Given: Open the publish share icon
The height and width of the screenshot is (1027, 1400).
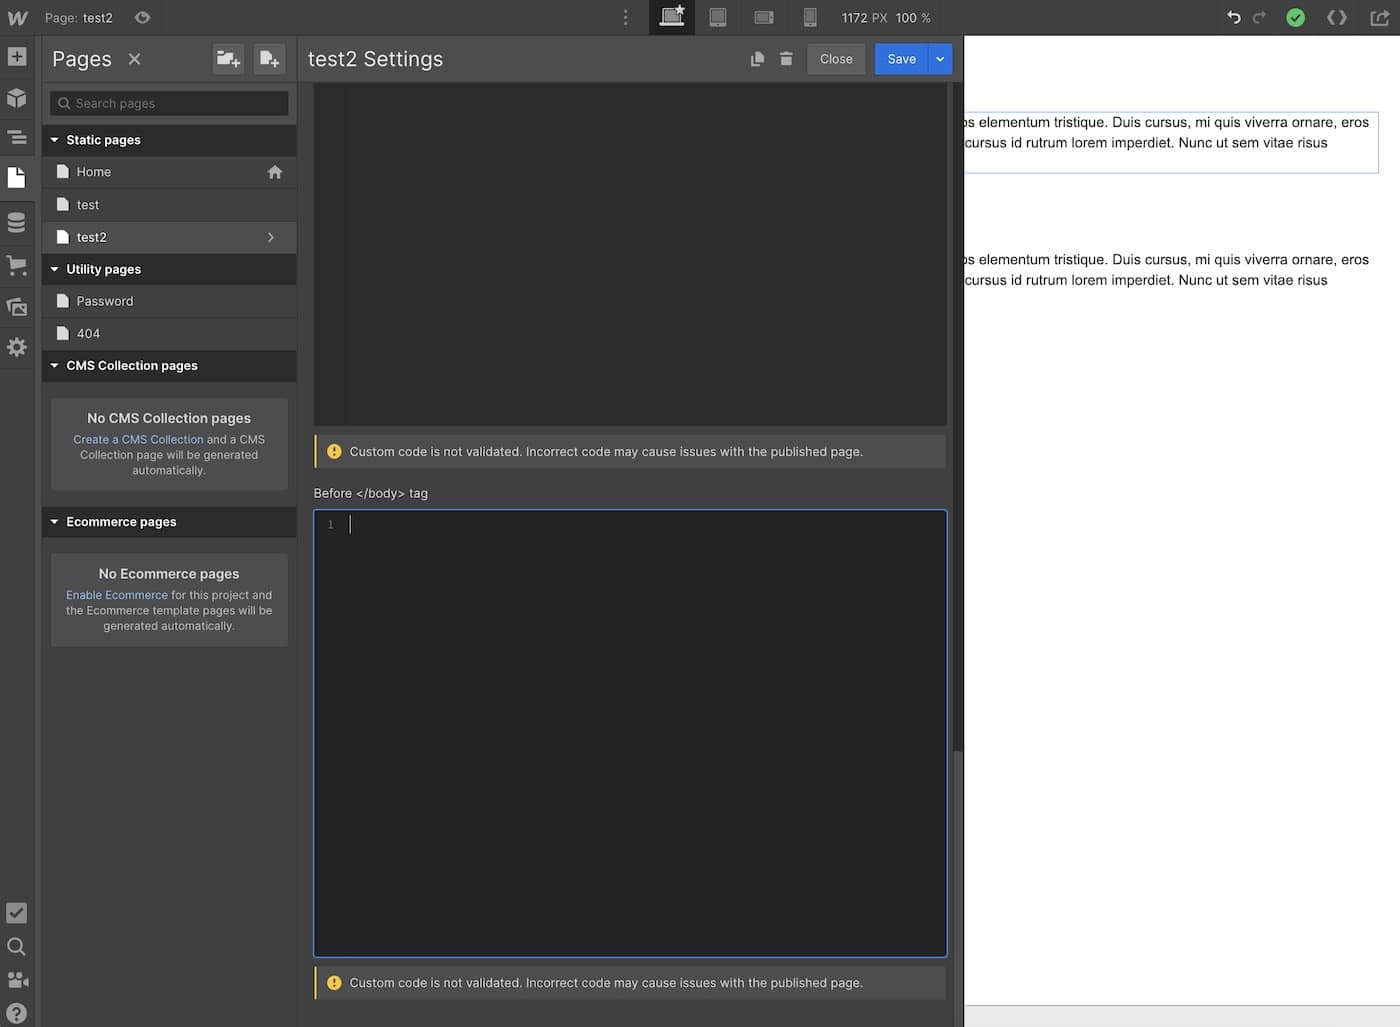Looking at the screenshot, I should coord(1379,18).
